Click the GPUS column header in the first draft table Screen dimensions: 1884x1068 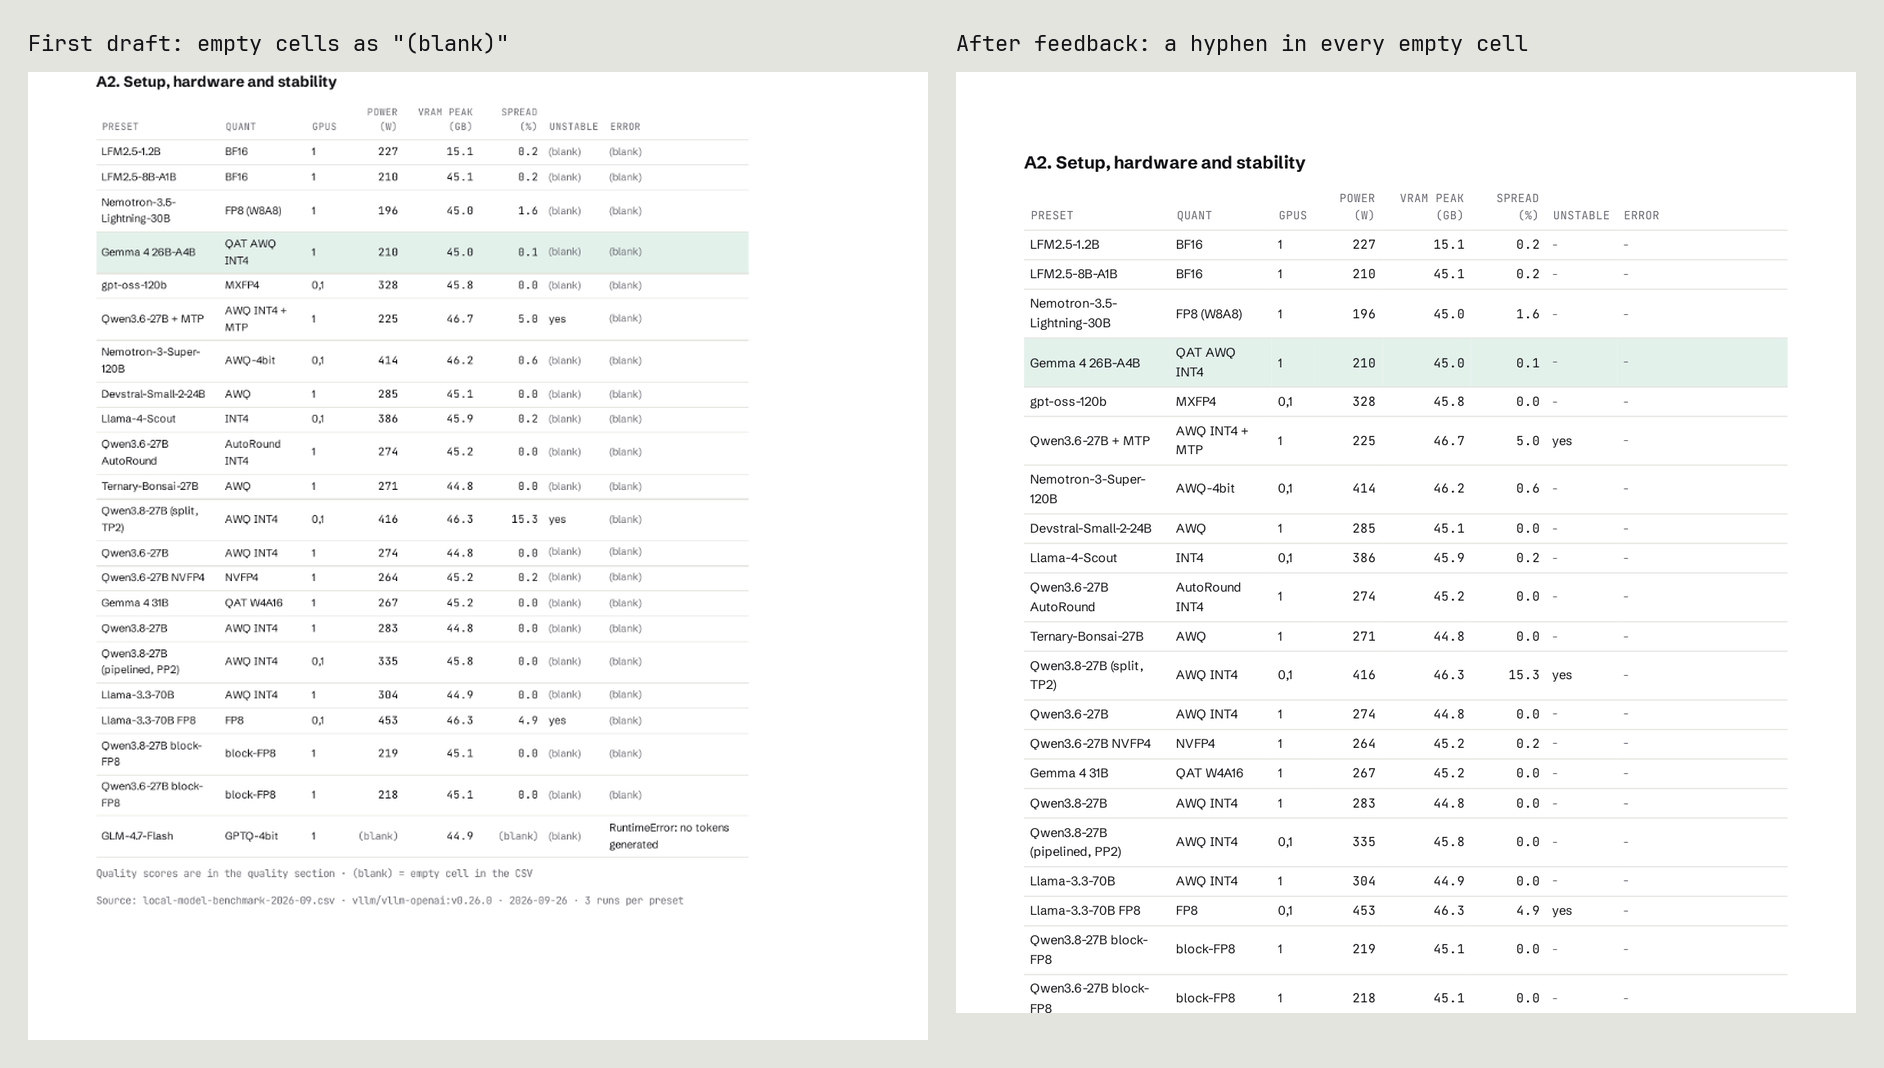click(x=324, y=127)
